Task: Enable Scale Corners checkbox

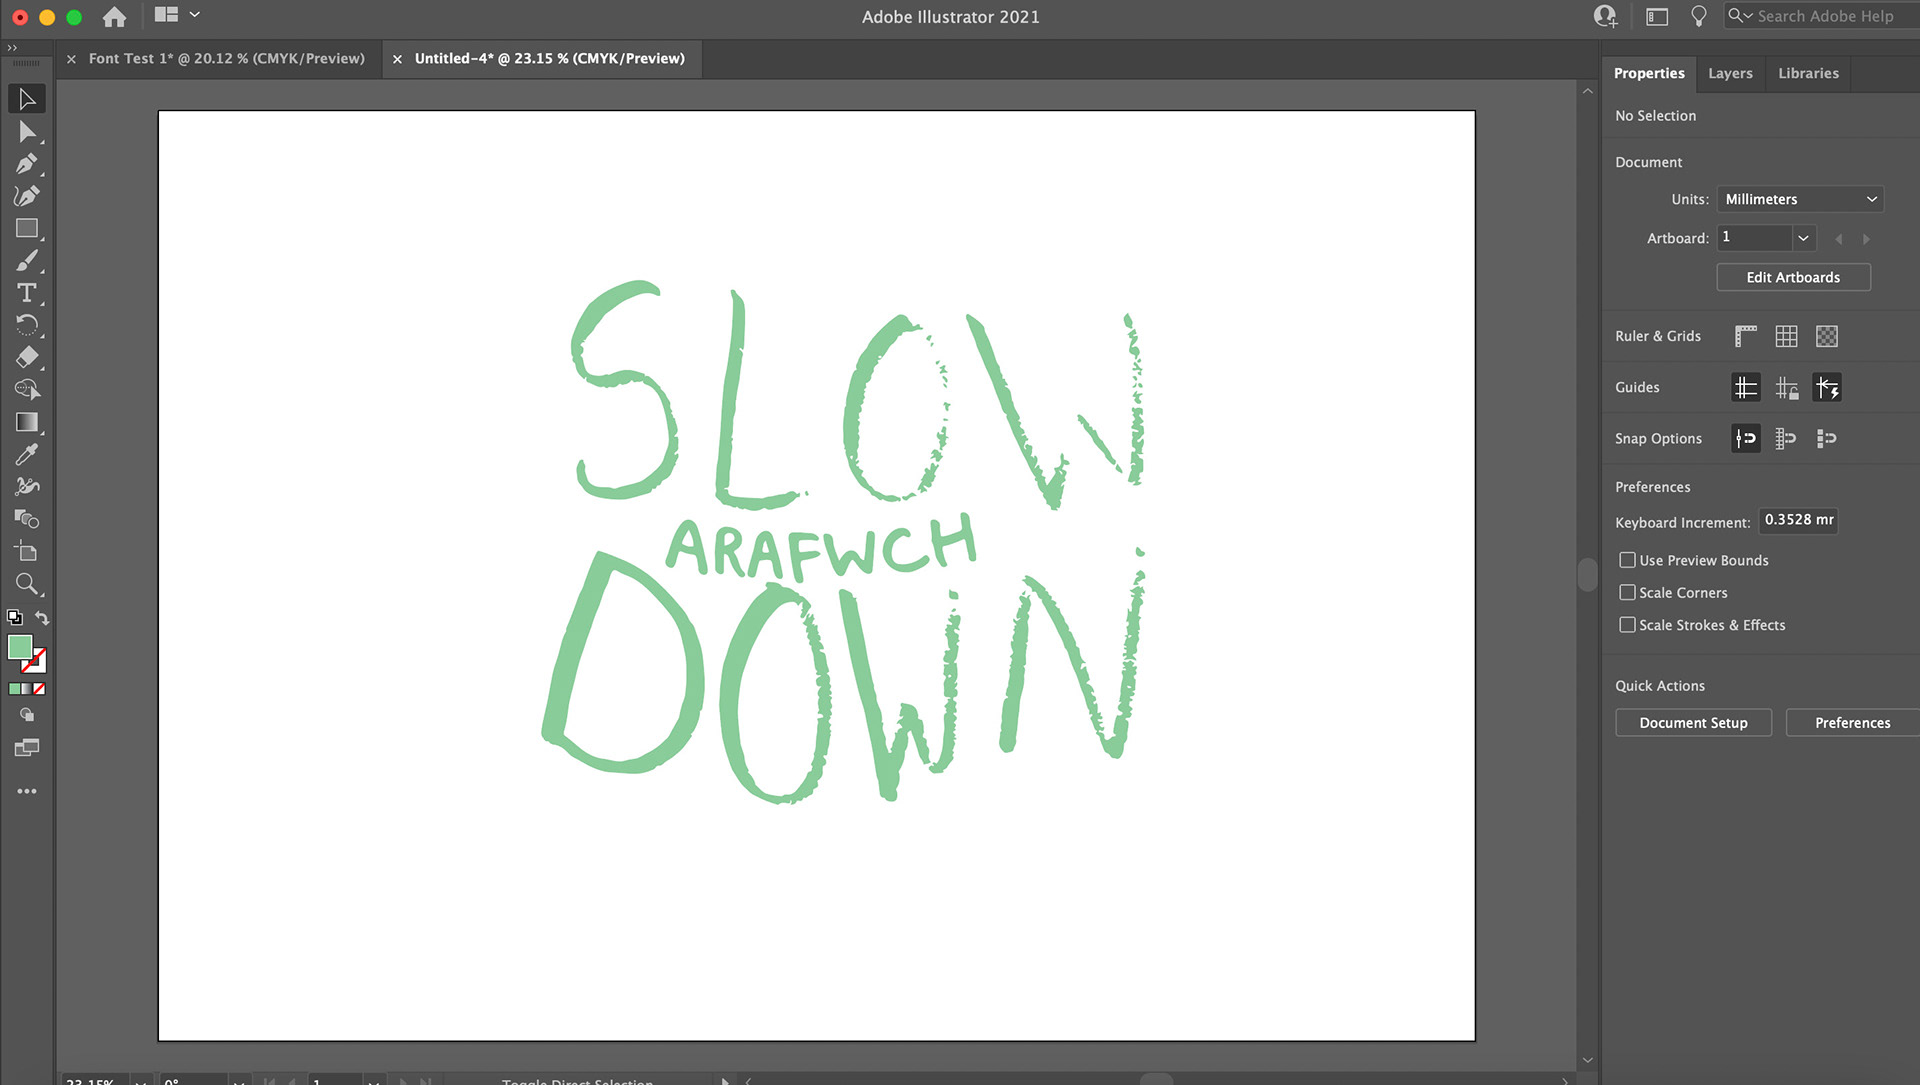Action: tap(1628, 592)
